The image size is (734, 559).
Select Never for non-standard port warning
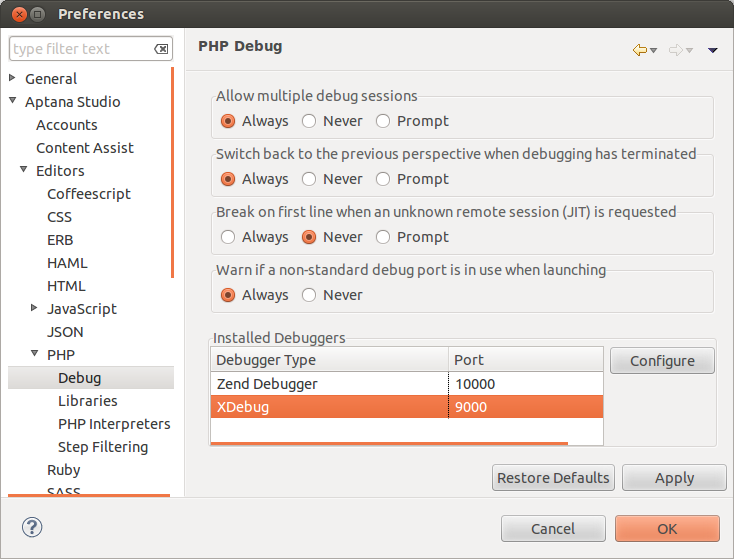310,295
